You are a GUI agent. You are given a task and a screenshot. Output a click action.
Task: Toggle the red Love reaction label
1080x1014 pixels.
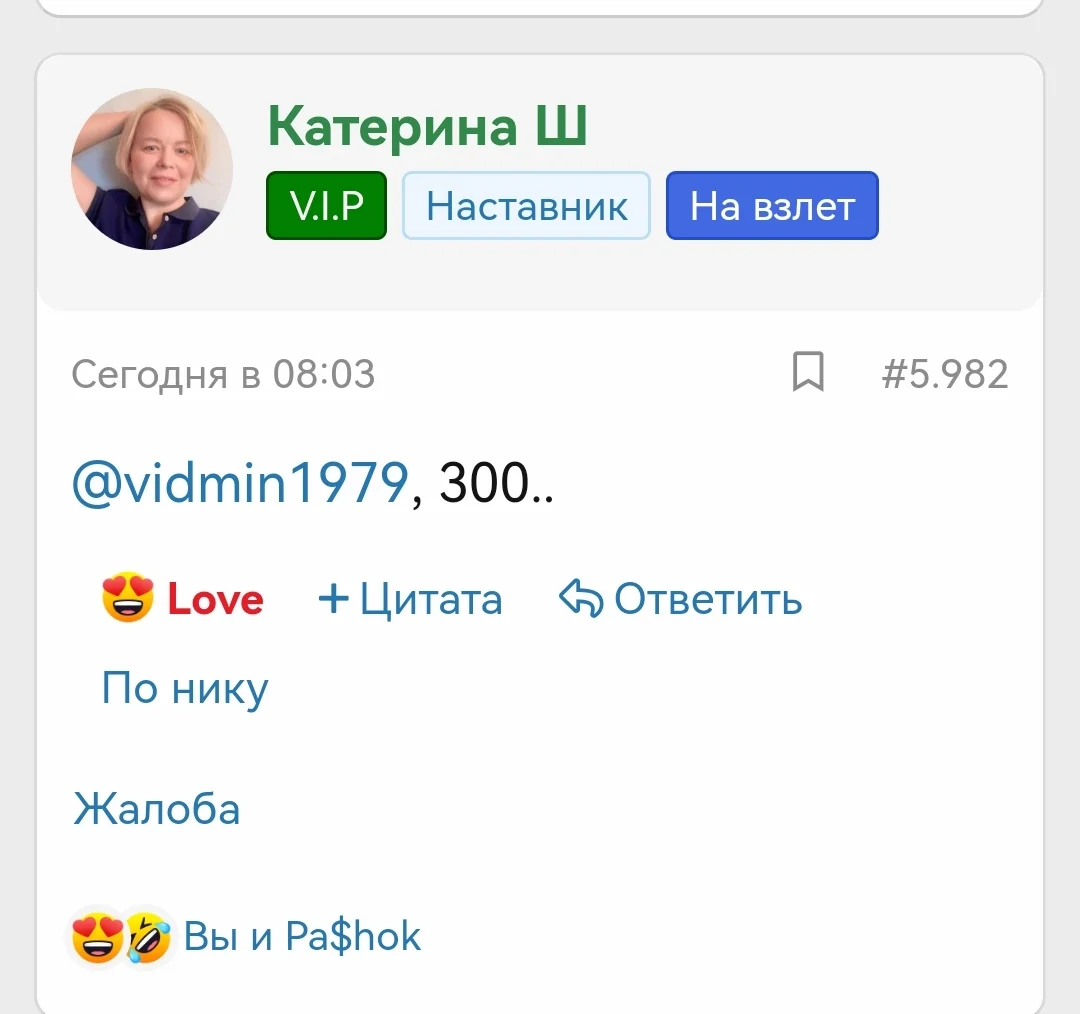tap(216, 599)
